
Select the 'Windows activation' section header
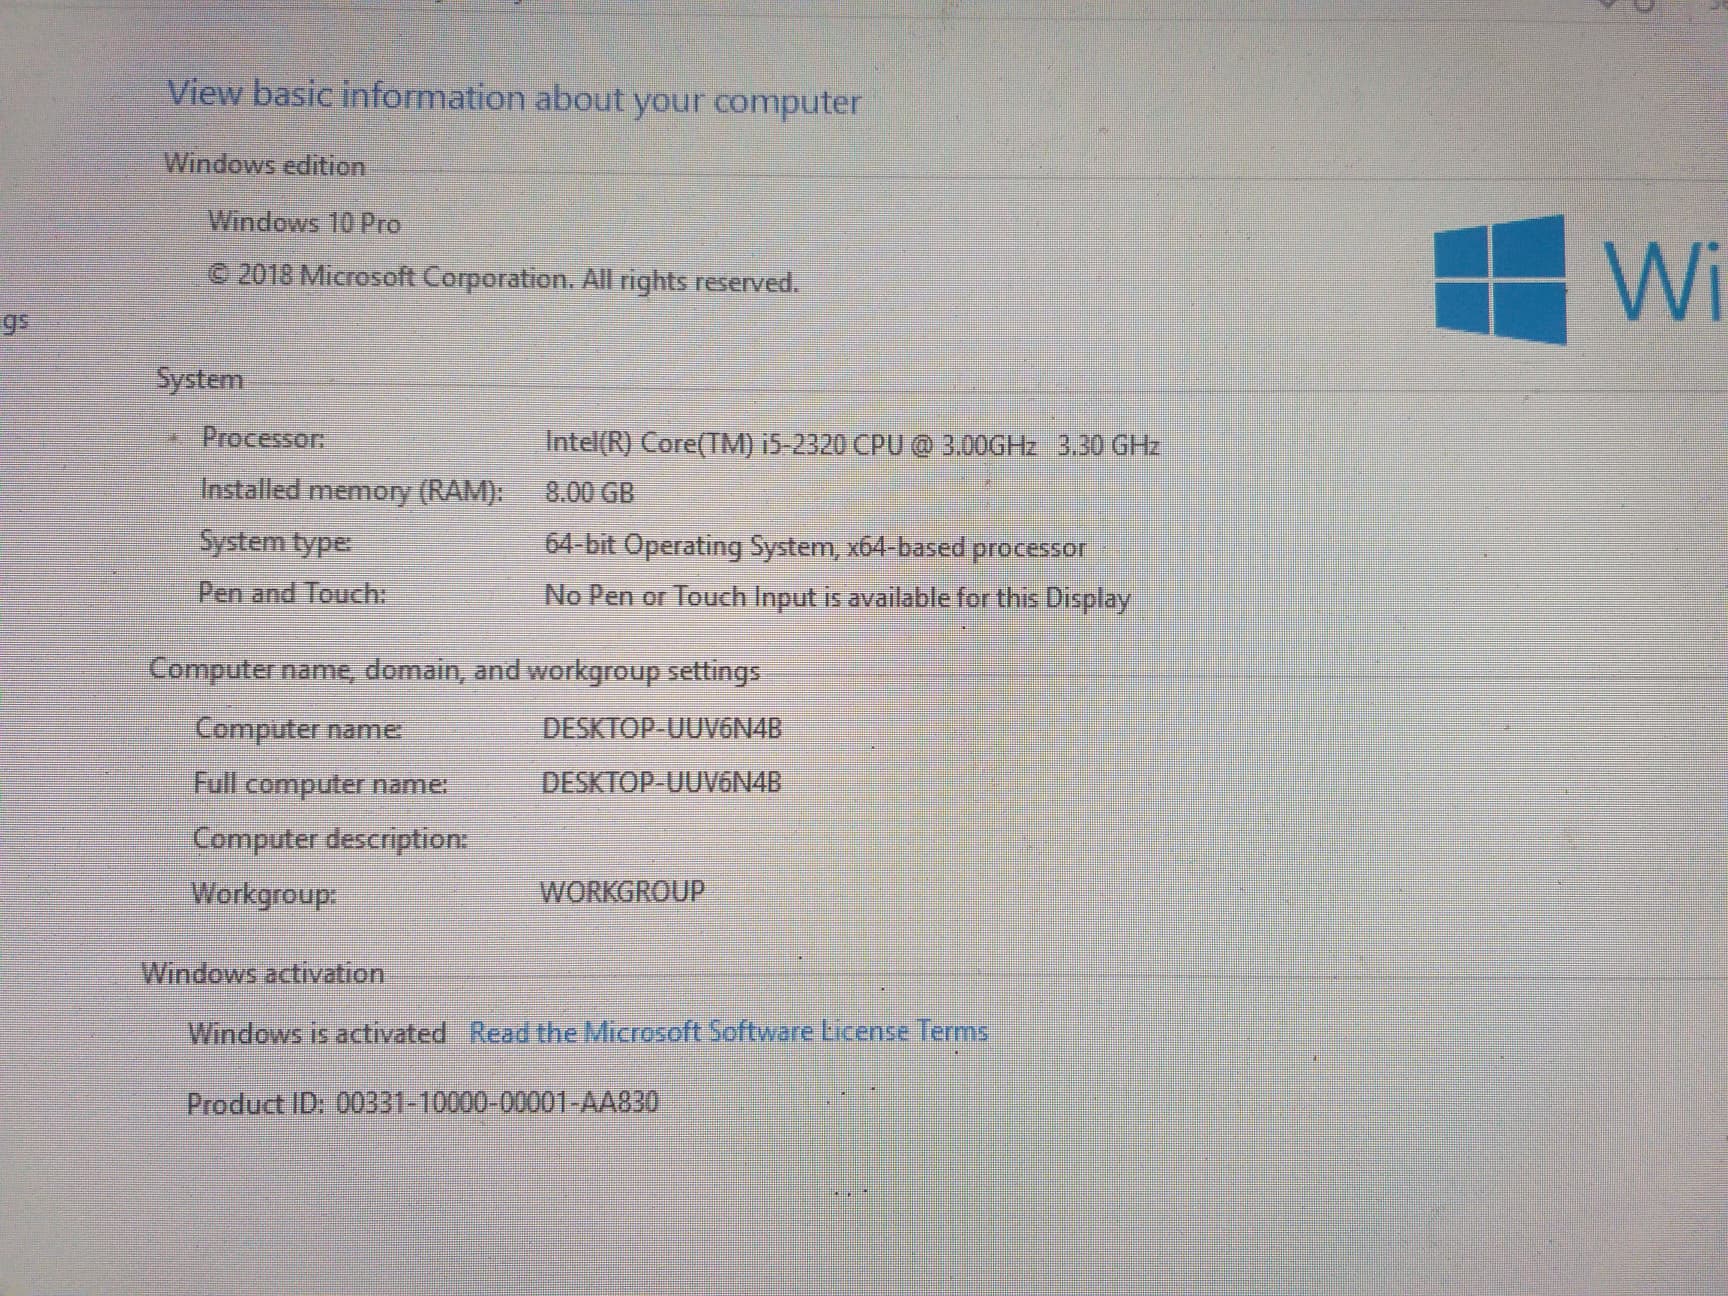tap(262, 973)
